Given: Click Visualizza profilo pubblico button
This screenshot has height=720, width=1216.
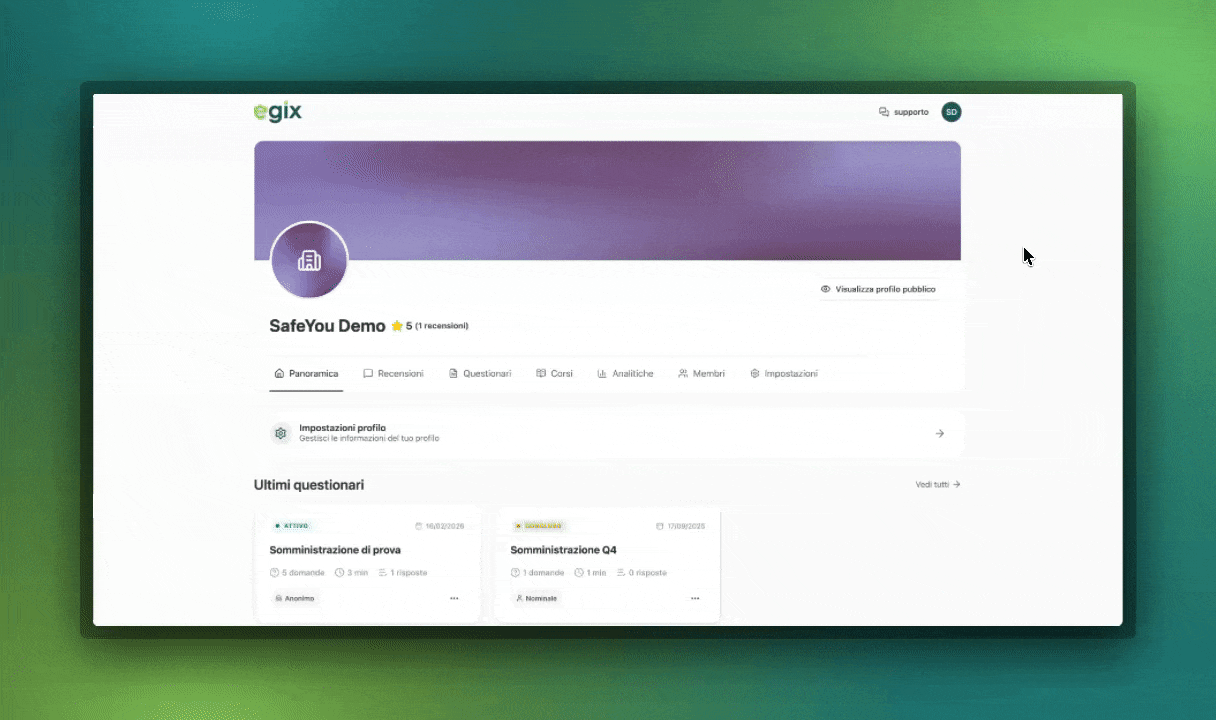Looking at the screenshot, I should click(x=878, y=289).
